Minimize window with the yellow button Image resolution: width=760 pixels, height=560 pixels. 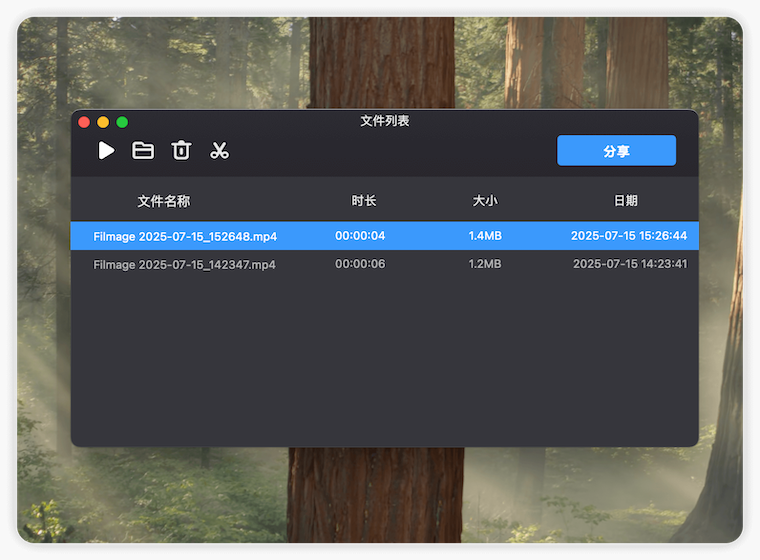tap(103, 122)
